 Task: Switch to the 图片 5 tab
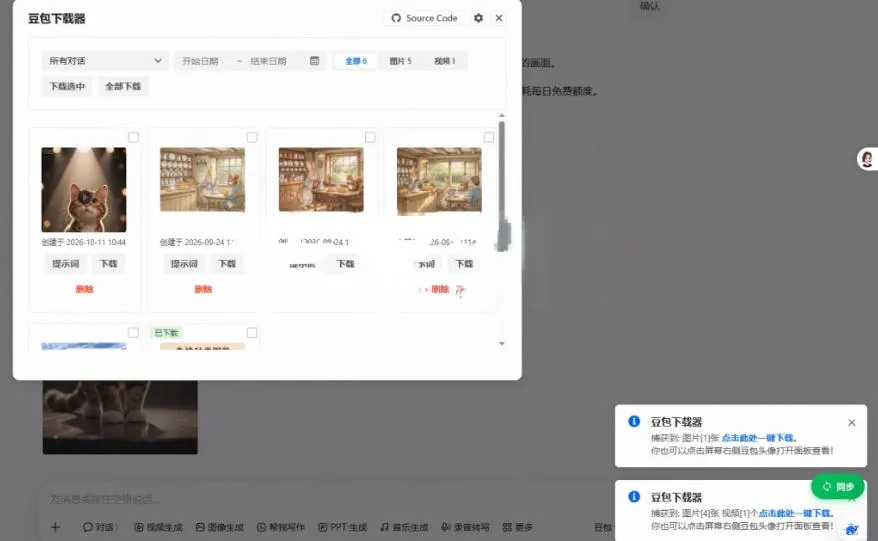(400, 60)
